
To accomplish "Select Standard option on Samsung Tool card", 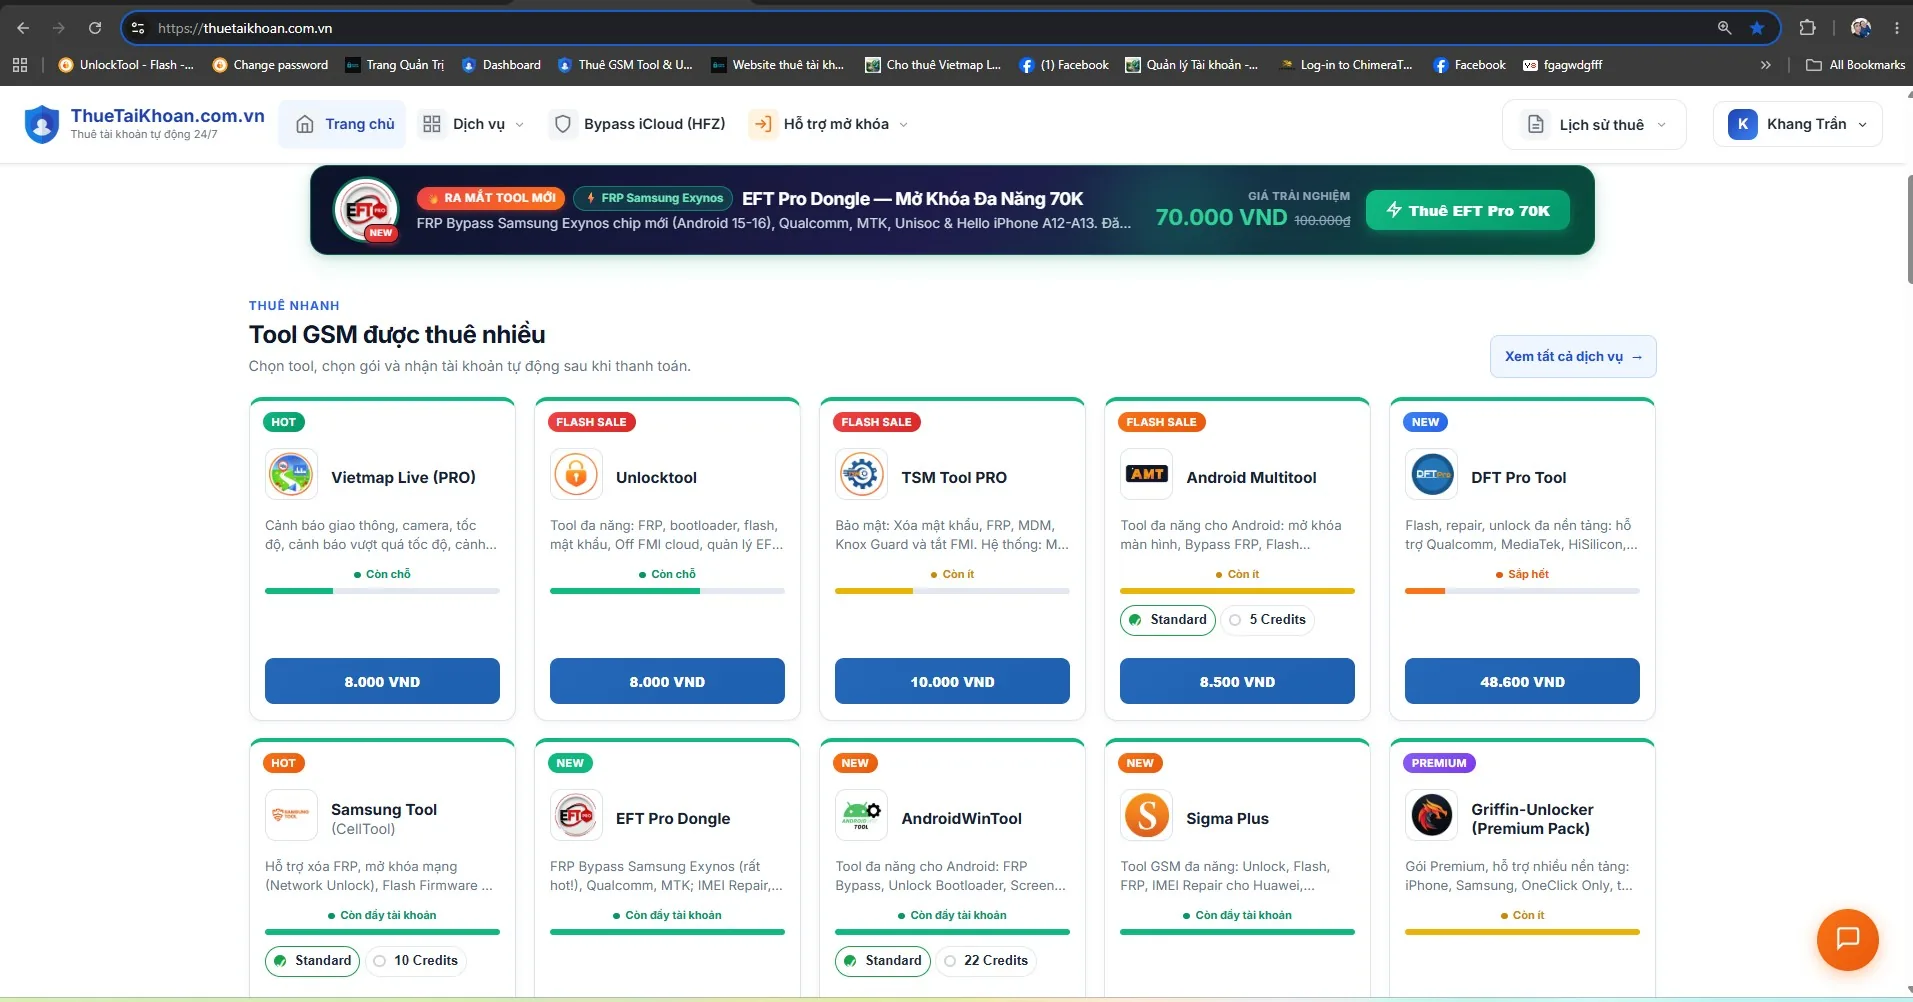I will click(313, 961).
